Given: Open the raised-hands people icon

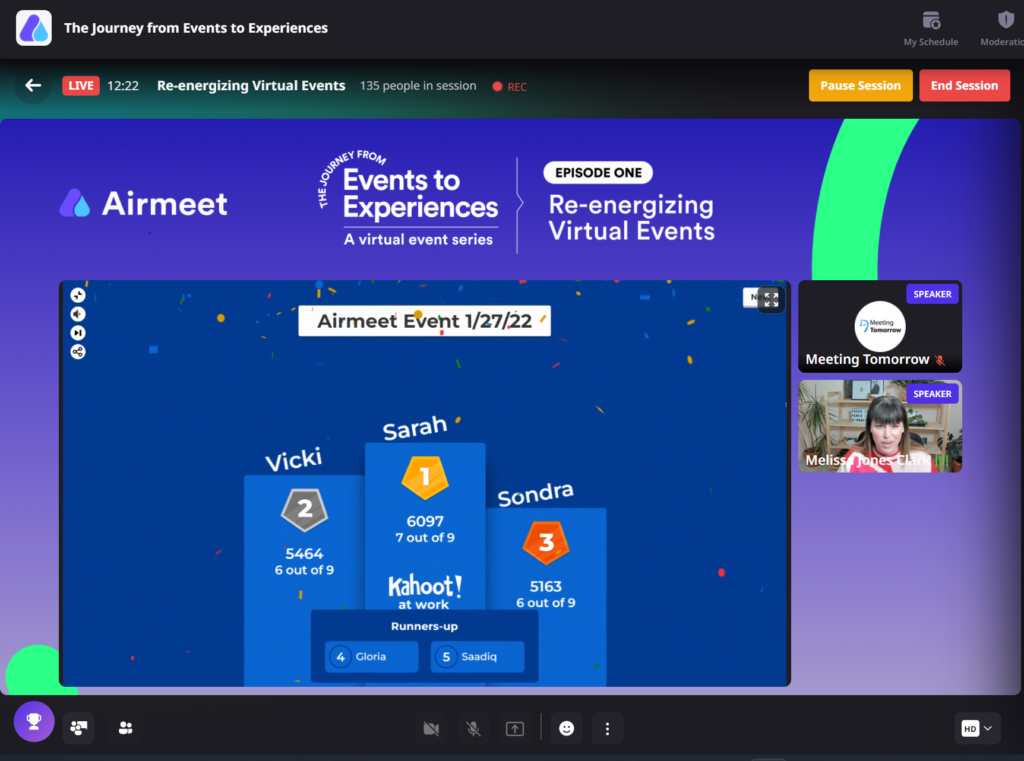Looking at the screenshot, I should 79,728.
